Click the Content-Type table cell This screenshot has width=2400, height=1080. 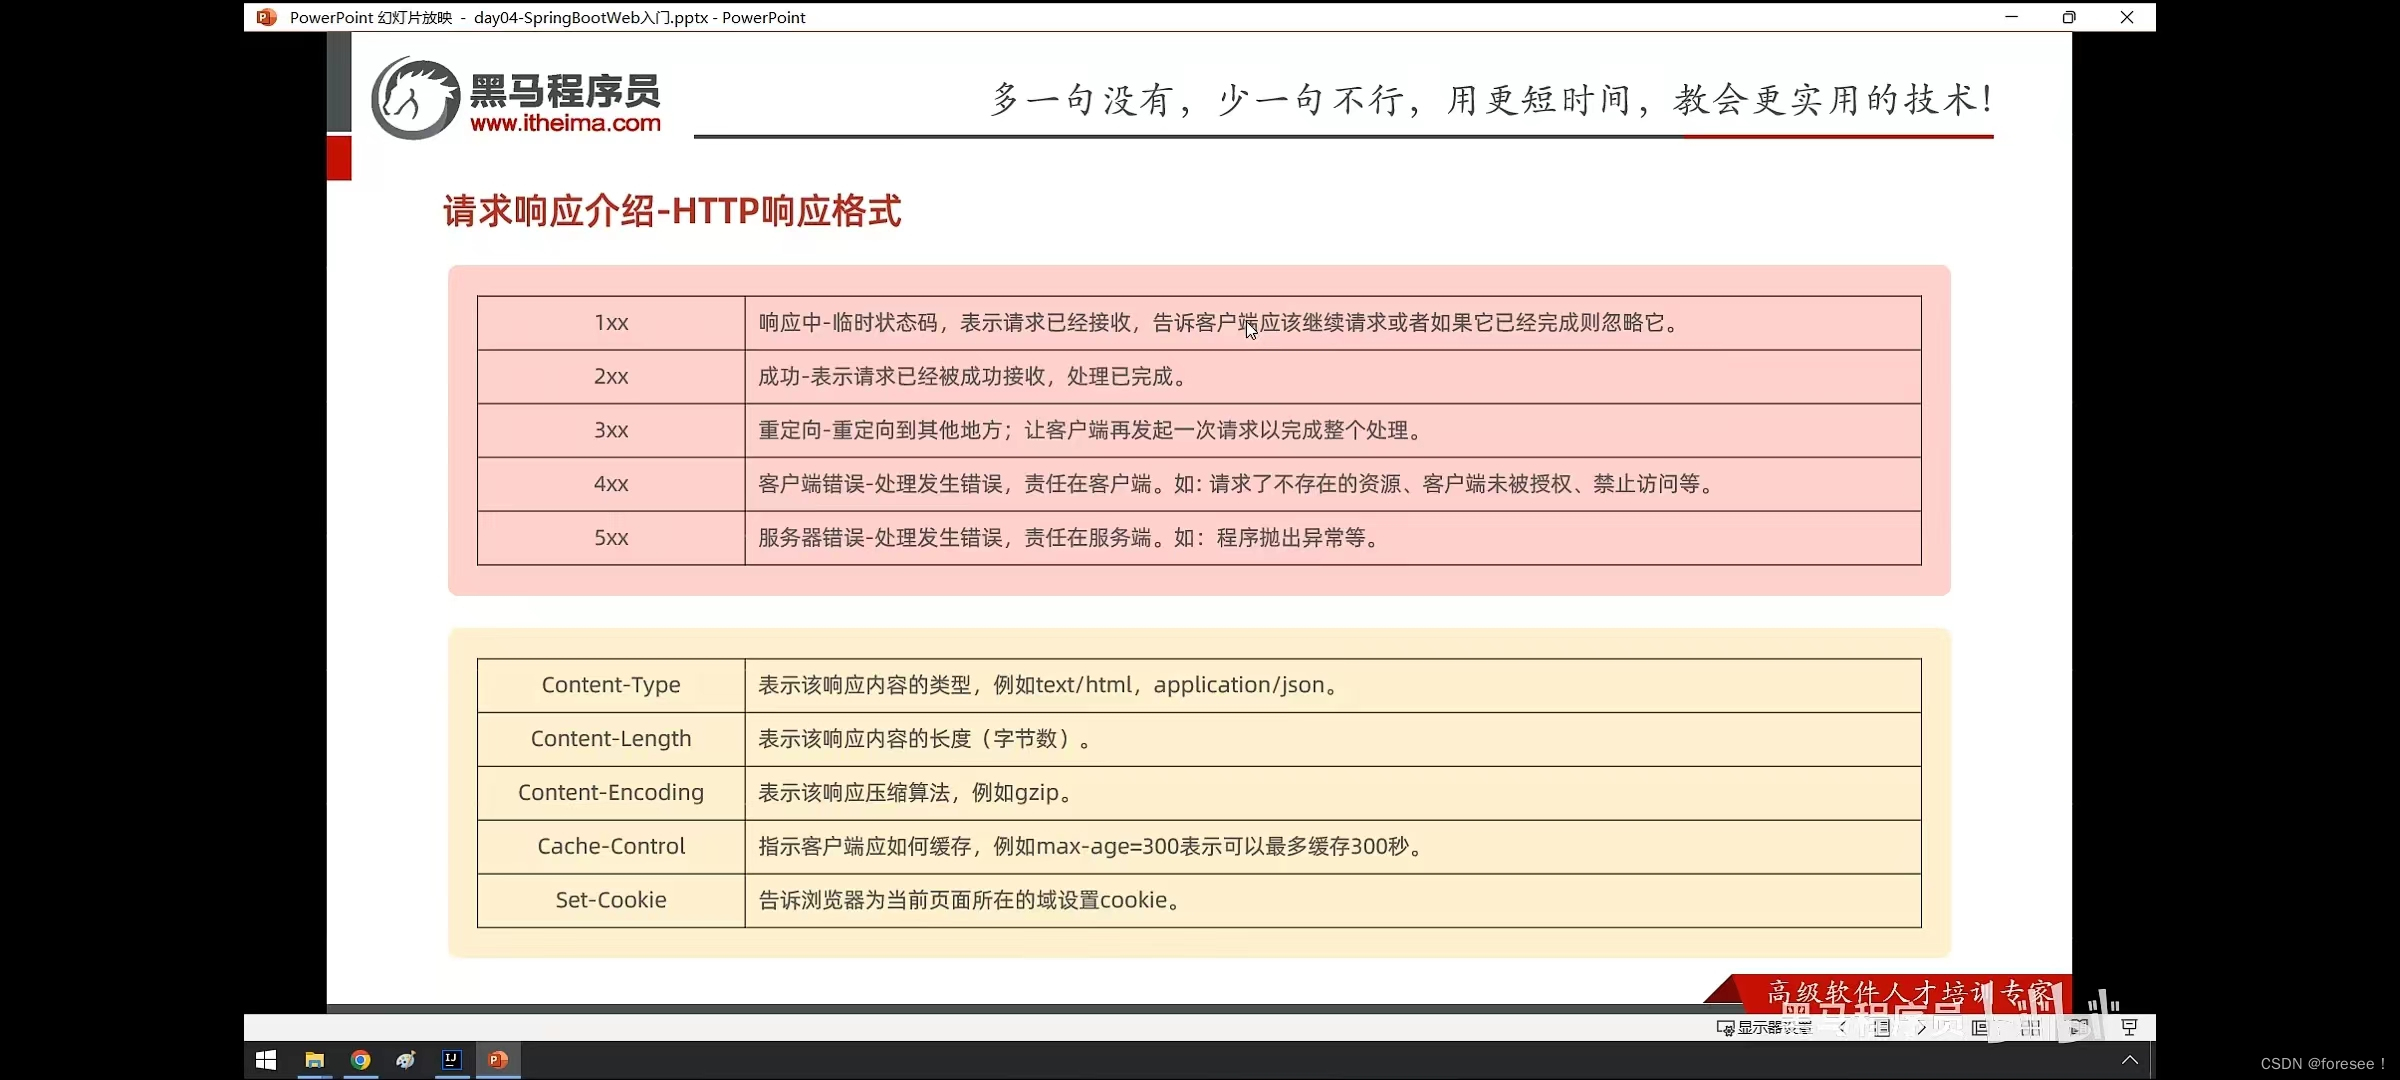[x=611, y=685]
